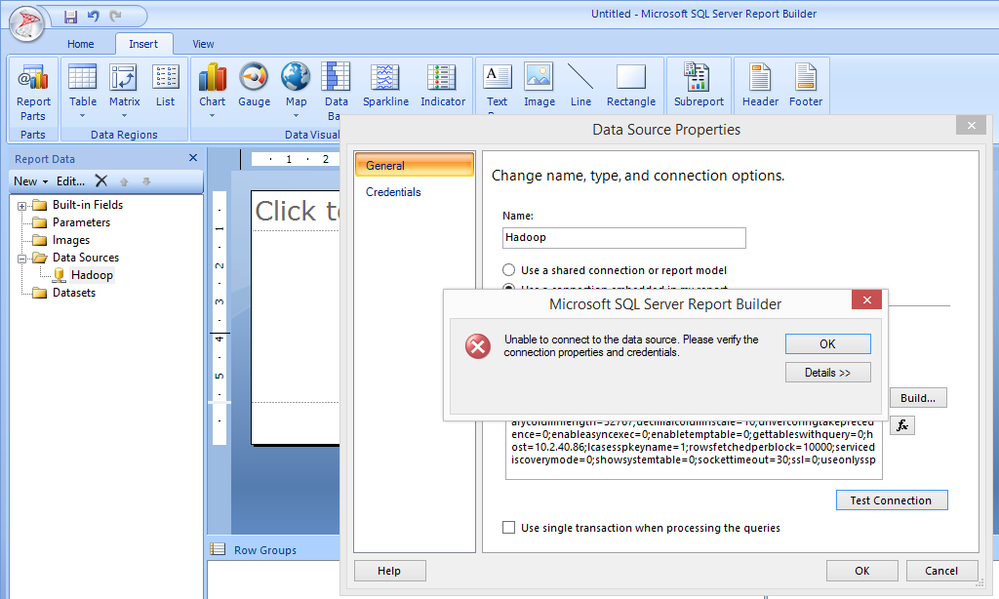Collapse the Data Sources folder
The height and width of the screenshot is (599, 999).
22,259
